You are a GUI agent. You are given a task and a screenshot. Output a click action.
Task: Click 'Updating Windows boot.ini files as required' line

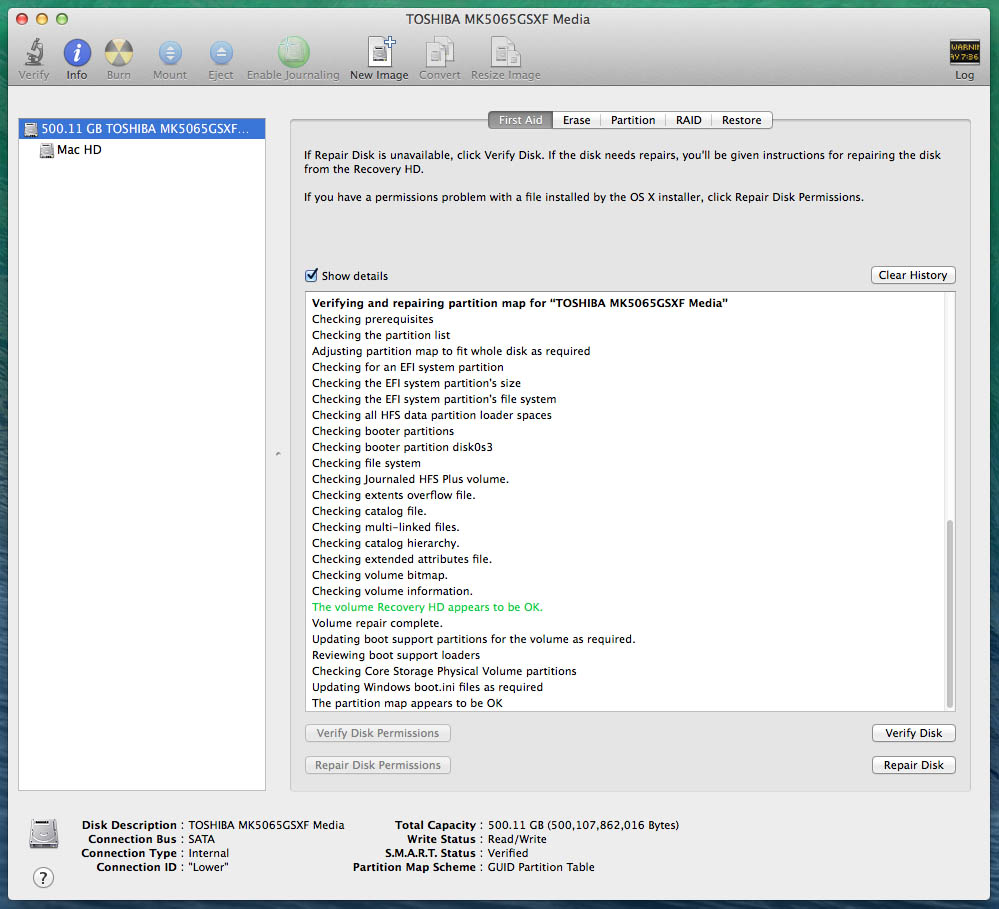[427, 687]
